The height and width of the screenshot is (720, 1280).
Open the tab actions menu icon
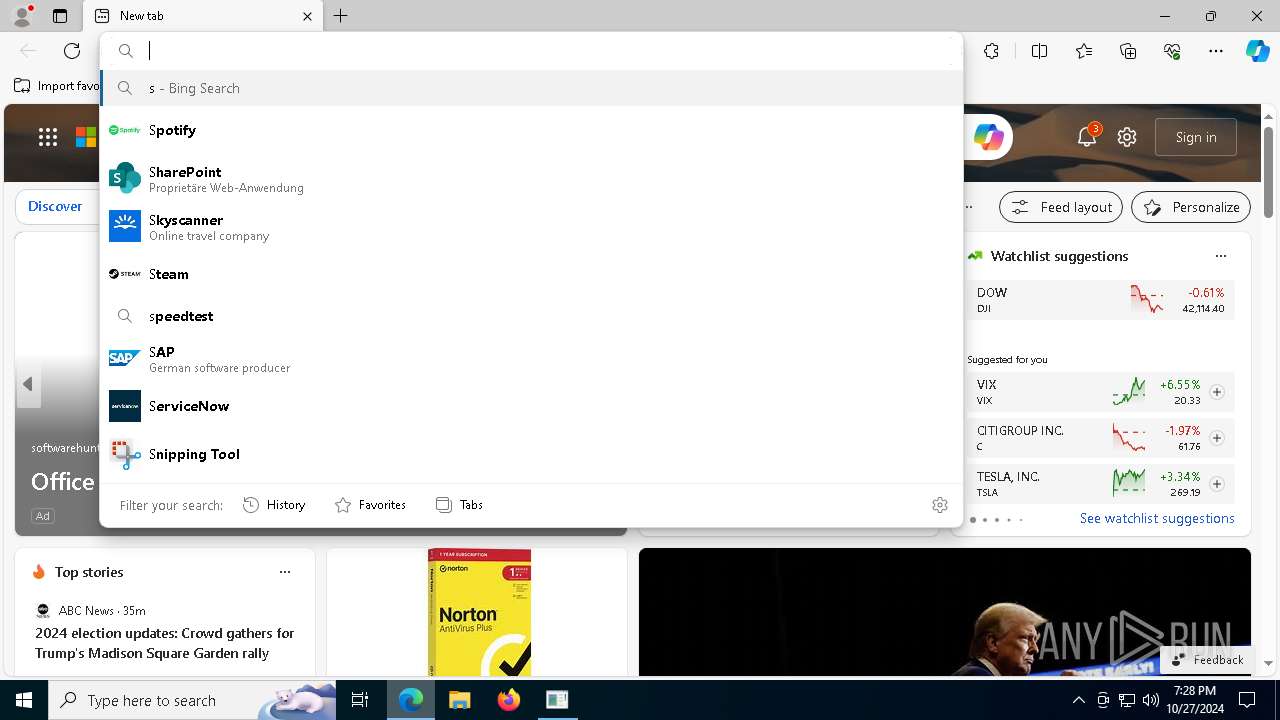tap(60, 16)
